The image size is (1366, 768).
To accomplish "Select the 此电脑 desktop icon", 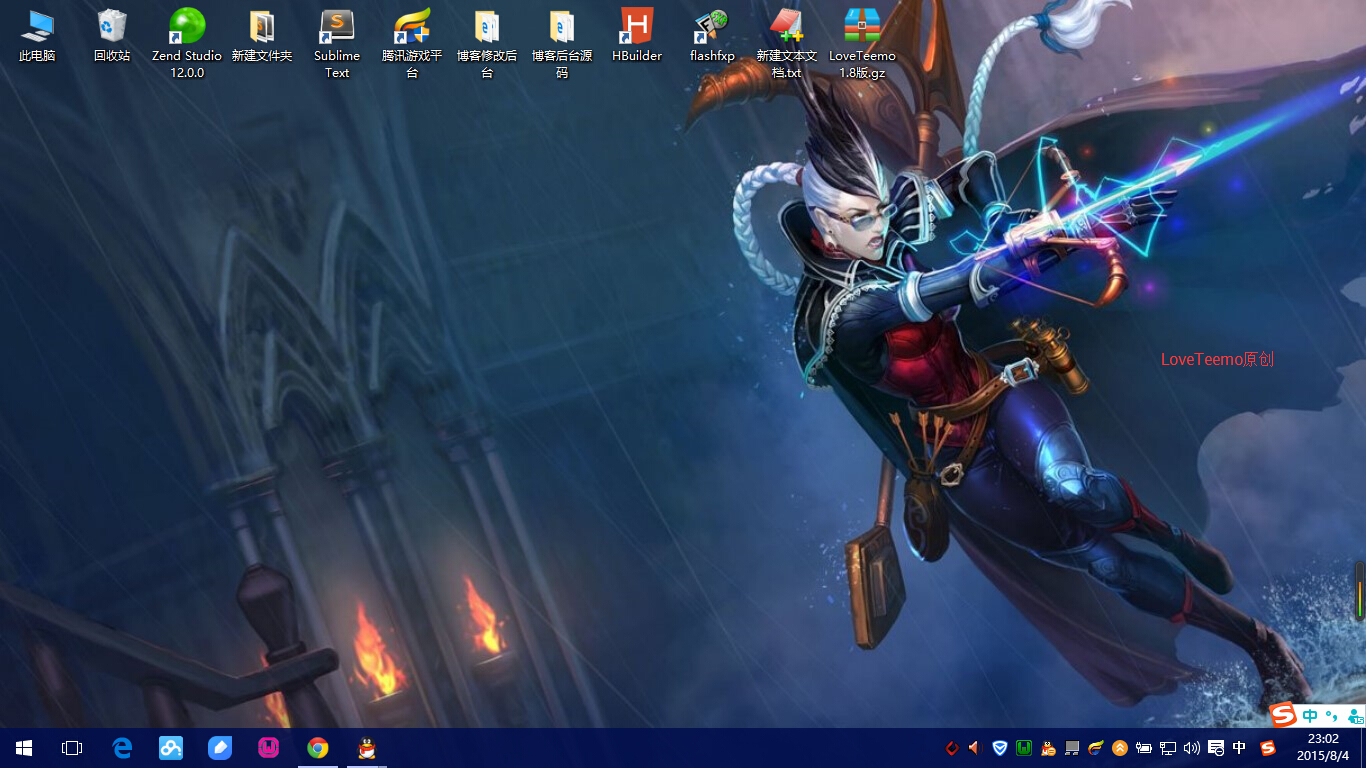I will coord(37,27).
